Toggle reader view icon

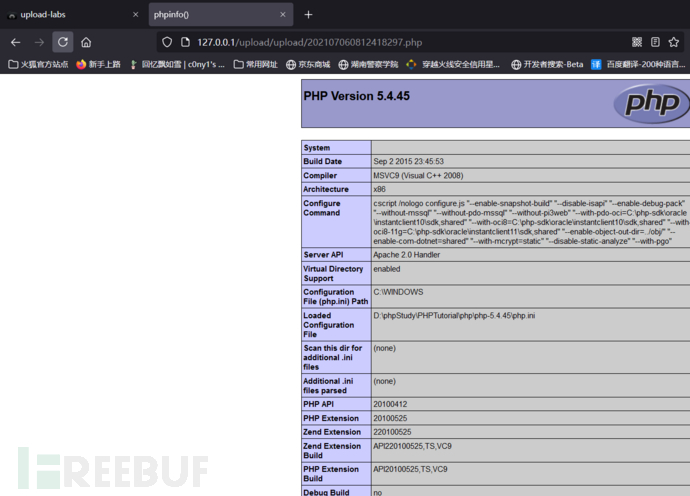point(655,42)
